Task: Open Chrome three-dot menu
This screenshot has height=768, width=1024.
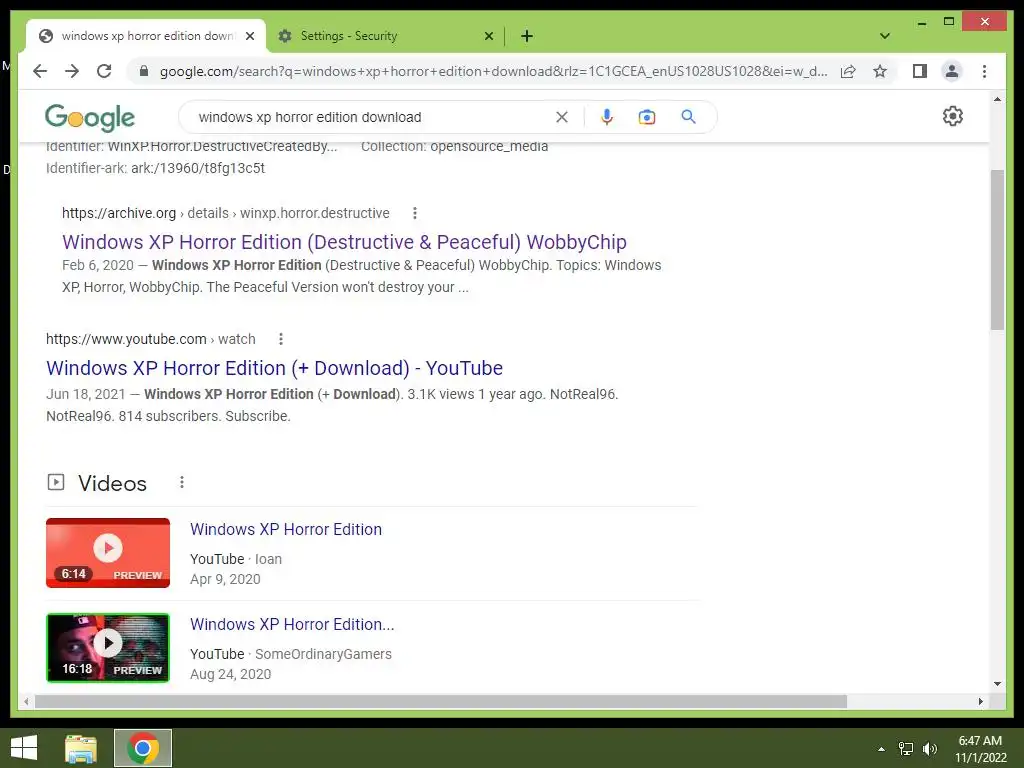Action: 984,71
